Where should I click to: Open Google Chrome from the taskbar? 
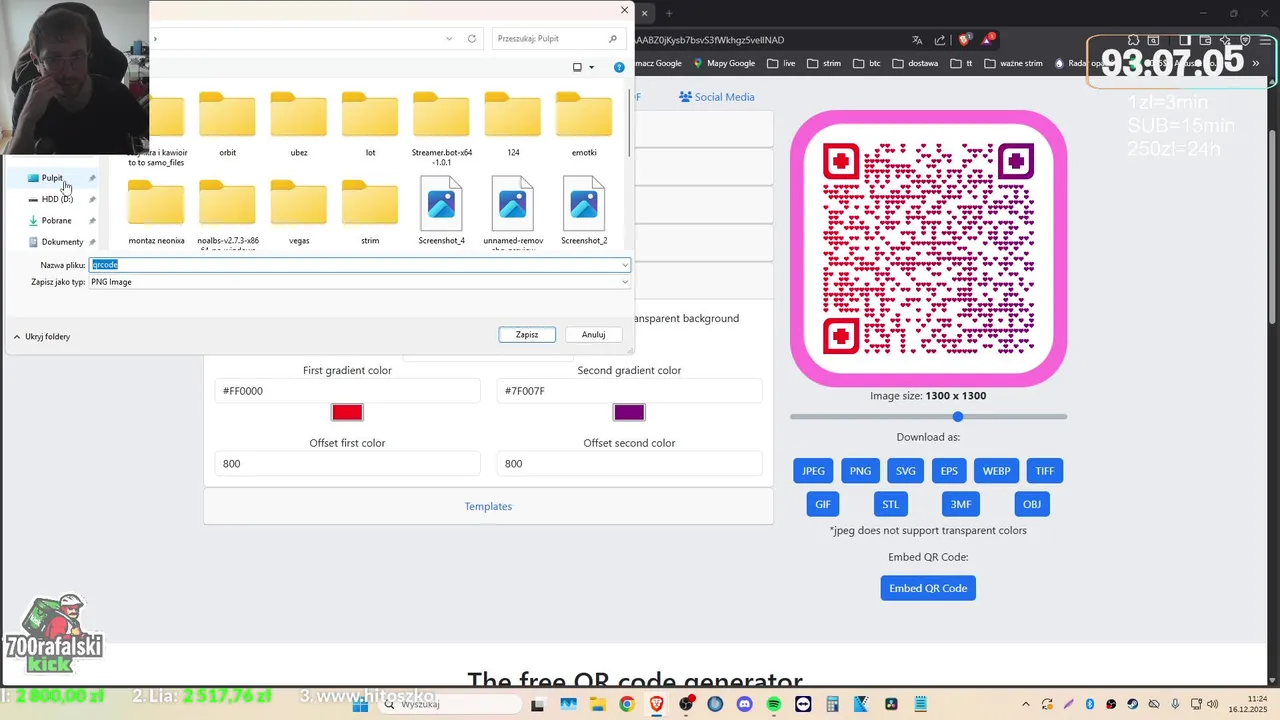(627, 704)
